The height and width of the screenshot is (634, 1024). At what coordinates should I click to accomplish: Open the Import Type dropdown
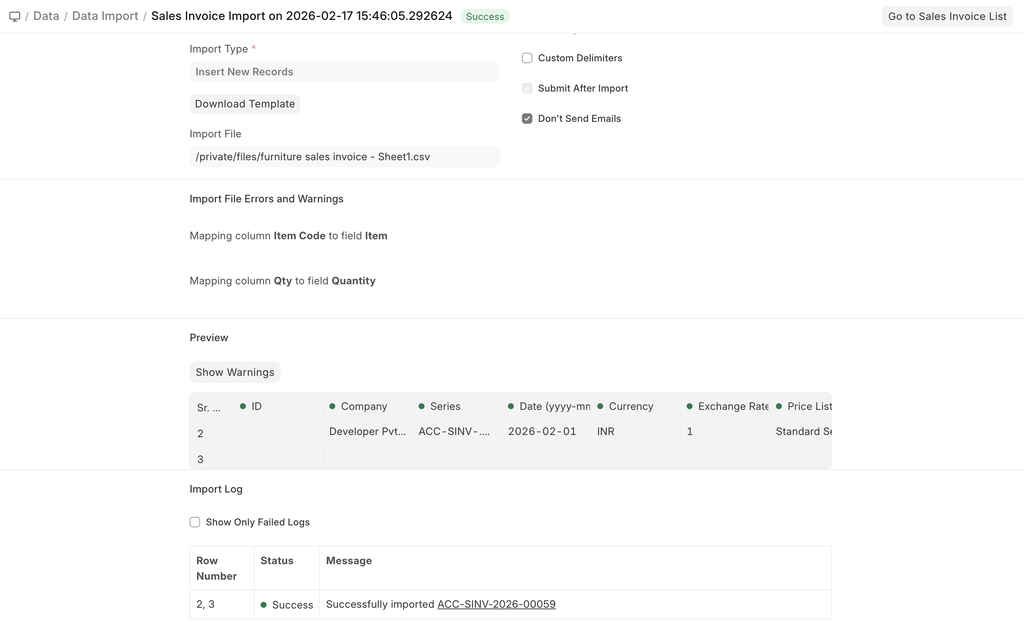[x=344, y=72]
